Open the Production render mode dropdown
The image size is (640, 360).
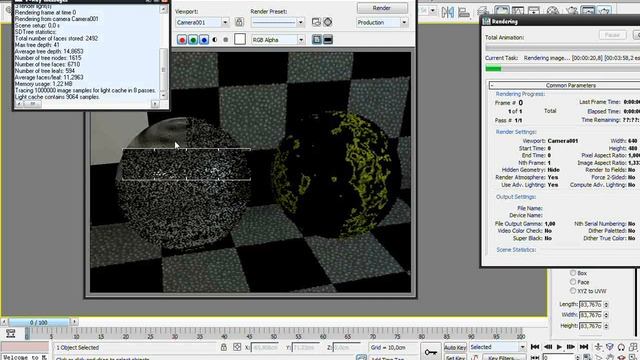coord(404,22)
